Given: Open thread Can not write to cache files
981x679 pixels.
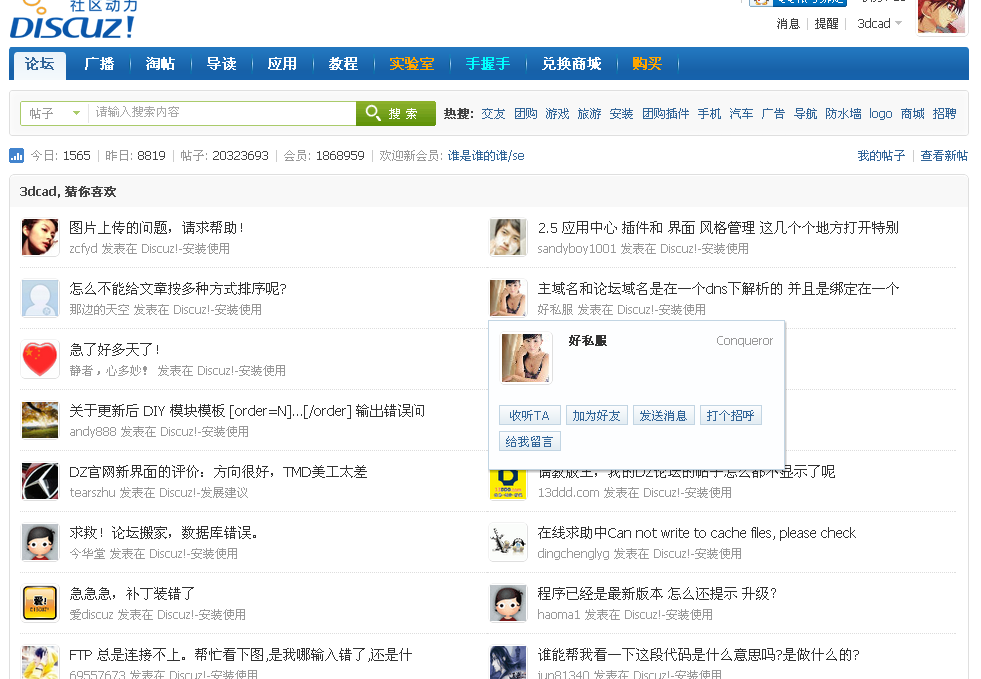Looking at the screenshot, I should point(696,533).
